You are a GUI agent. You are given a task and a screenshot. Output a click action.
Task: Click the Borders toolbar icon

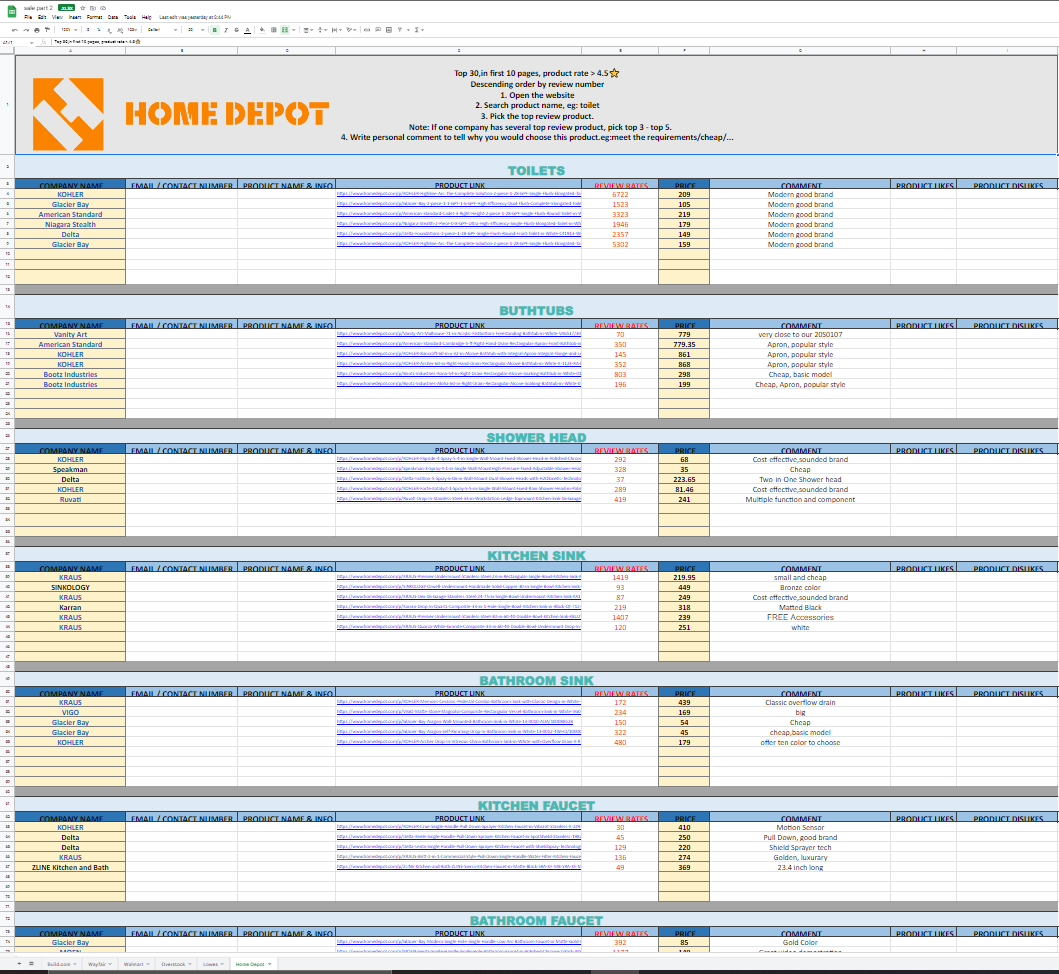click(x=274, y=30)
